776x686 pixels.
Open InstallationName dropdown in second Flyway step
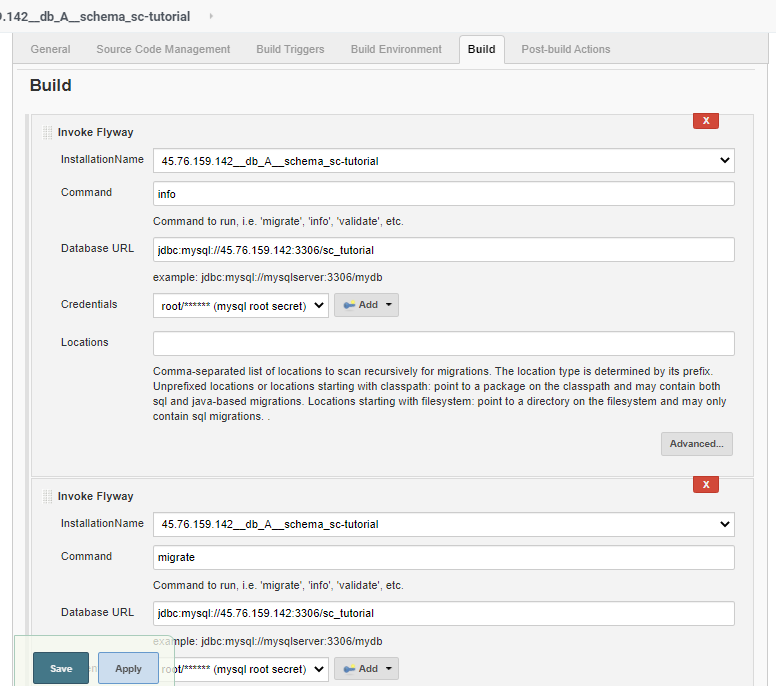tap(443, 524)
